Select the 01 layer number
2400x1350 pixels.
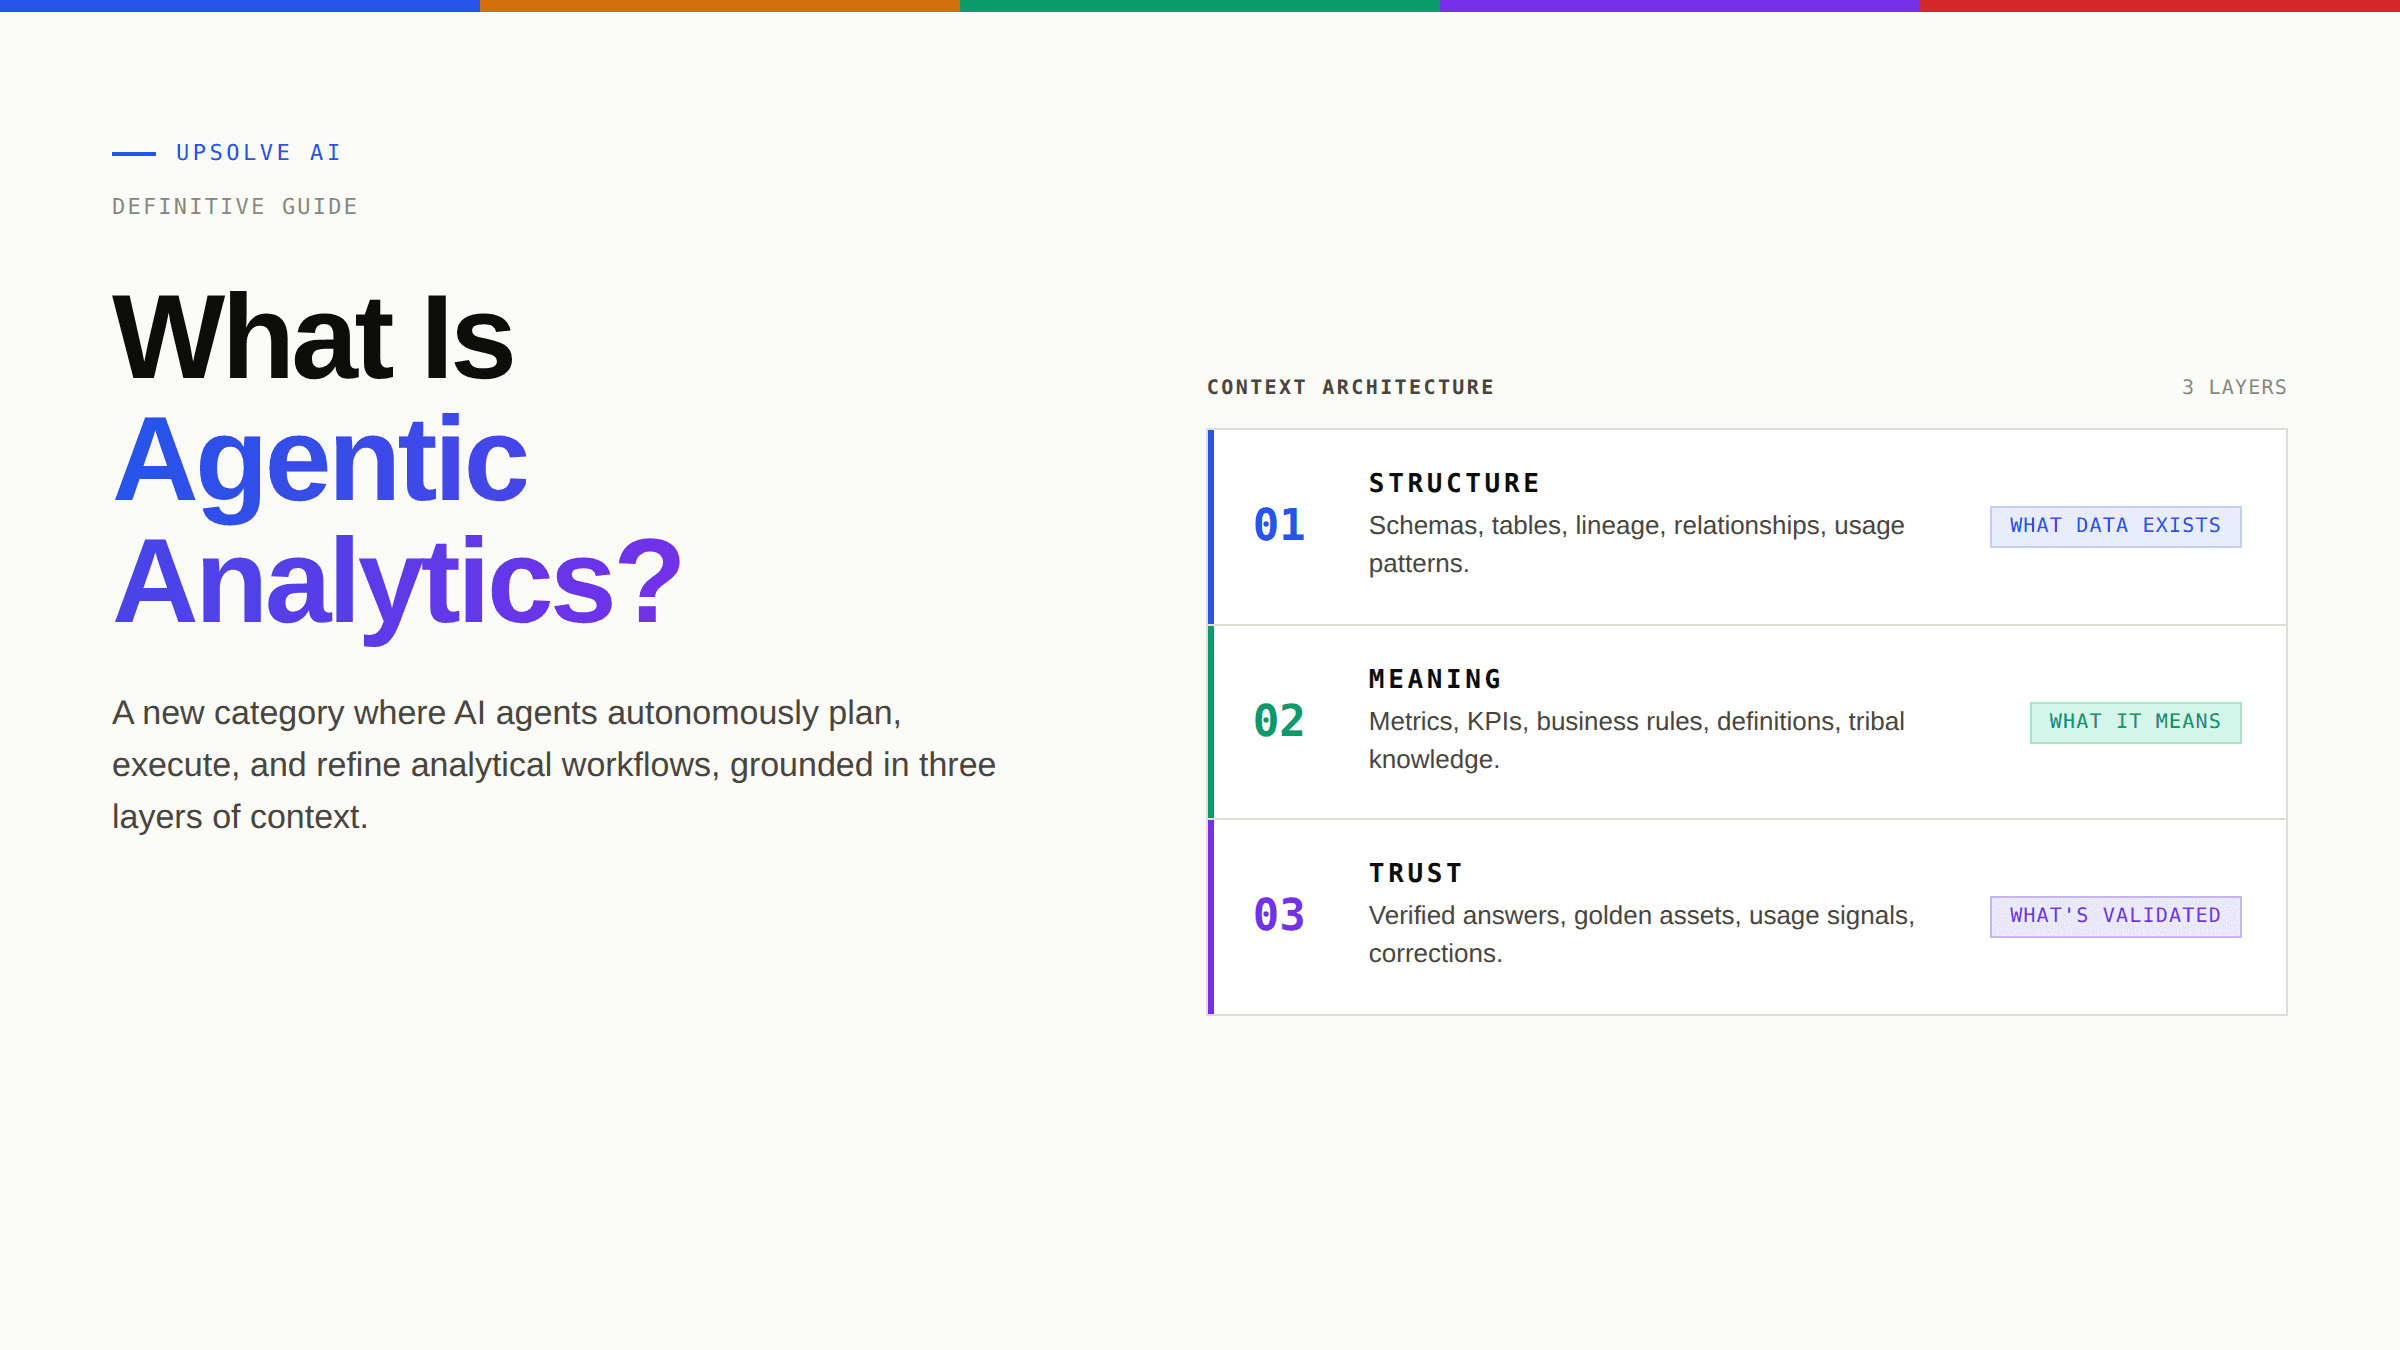click(1279, 525)
